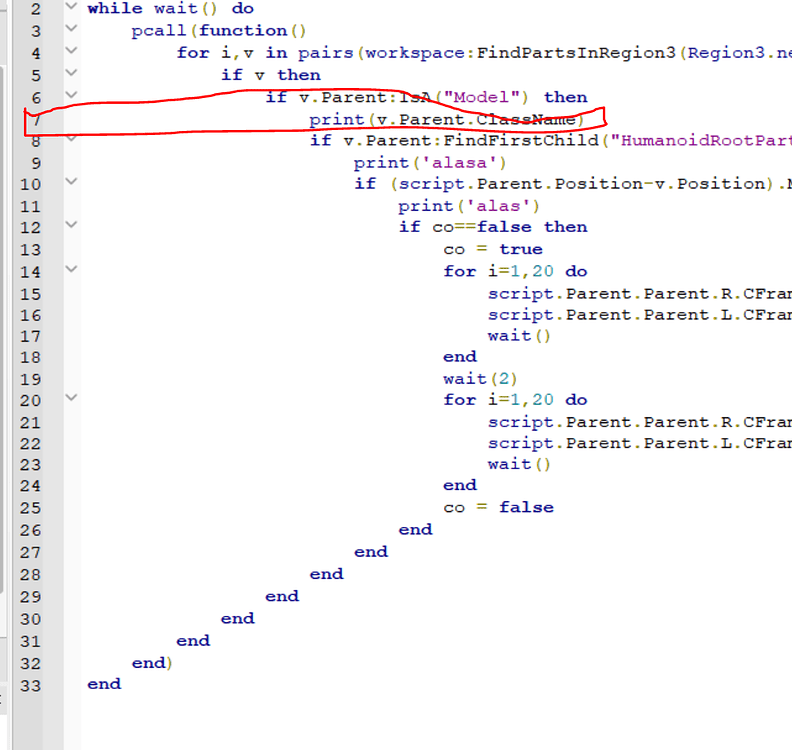Click line number 13 in the gutter
This screenshot has height=750, width=792.
coord(30,250)
